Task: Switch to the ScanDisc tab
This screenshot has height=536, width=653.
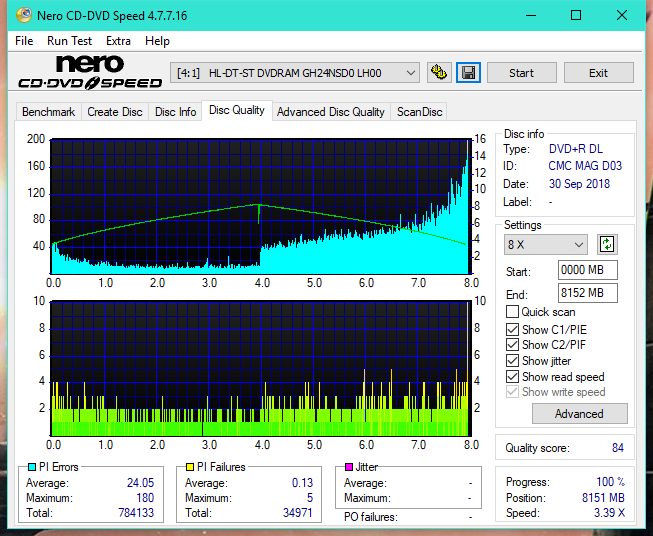Action: (419, 112)
